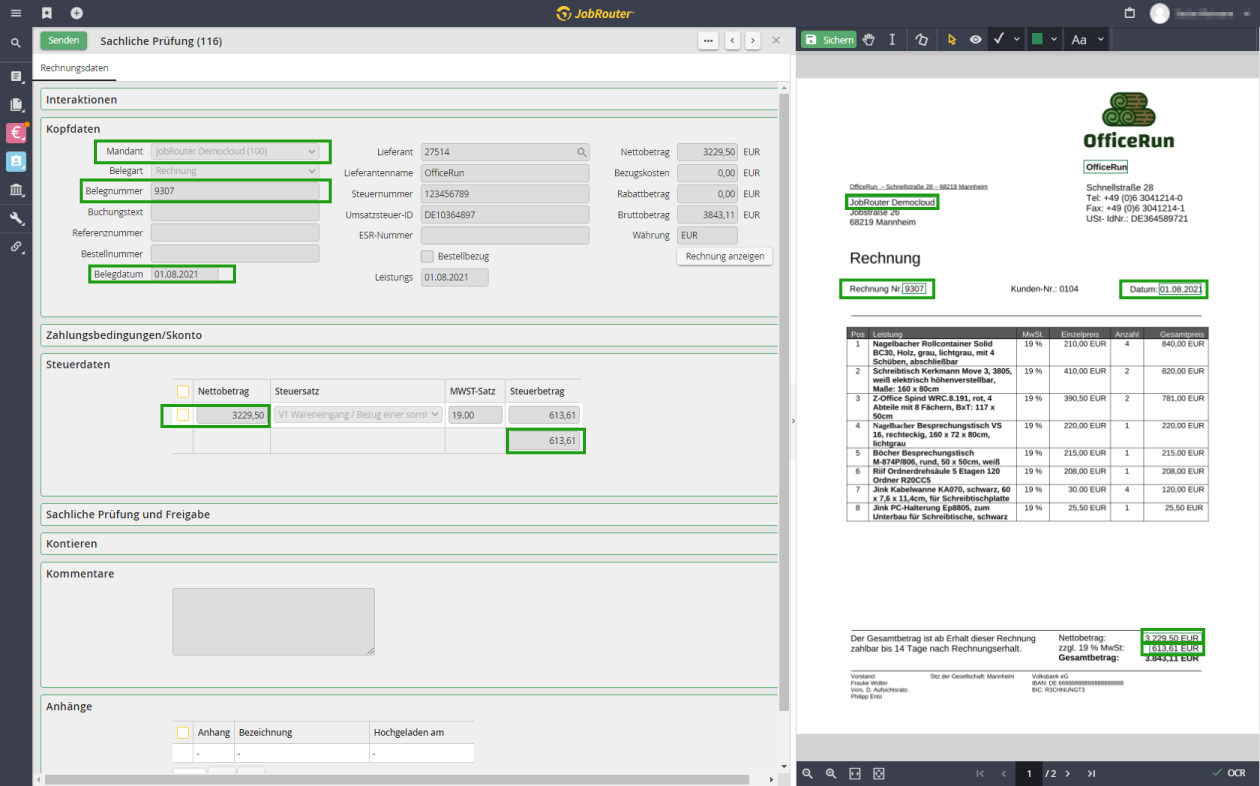Screen dimensions: 1260x786
Task: Open the bank building icon in sidebar
Action: [16, 190]
